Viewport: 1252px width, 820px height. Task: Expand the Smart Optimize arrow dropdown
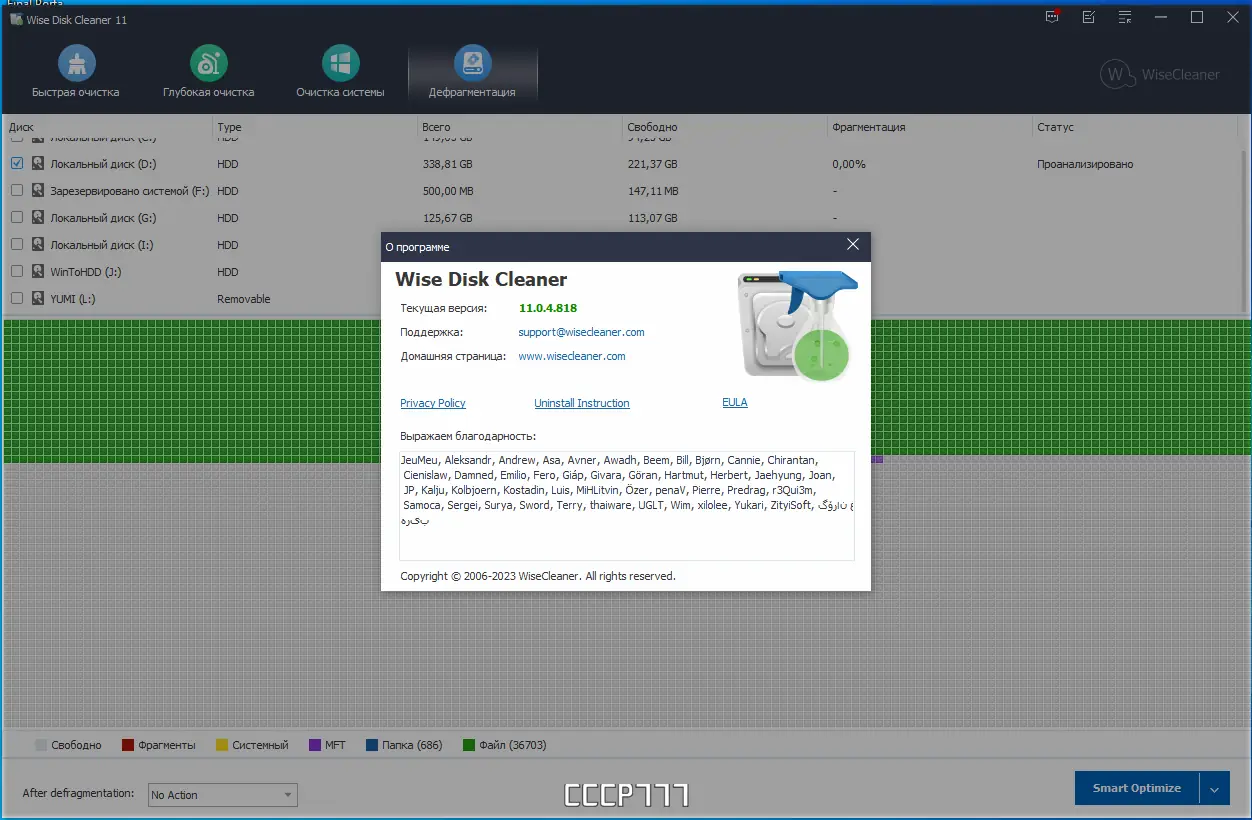pos(1214,788)
